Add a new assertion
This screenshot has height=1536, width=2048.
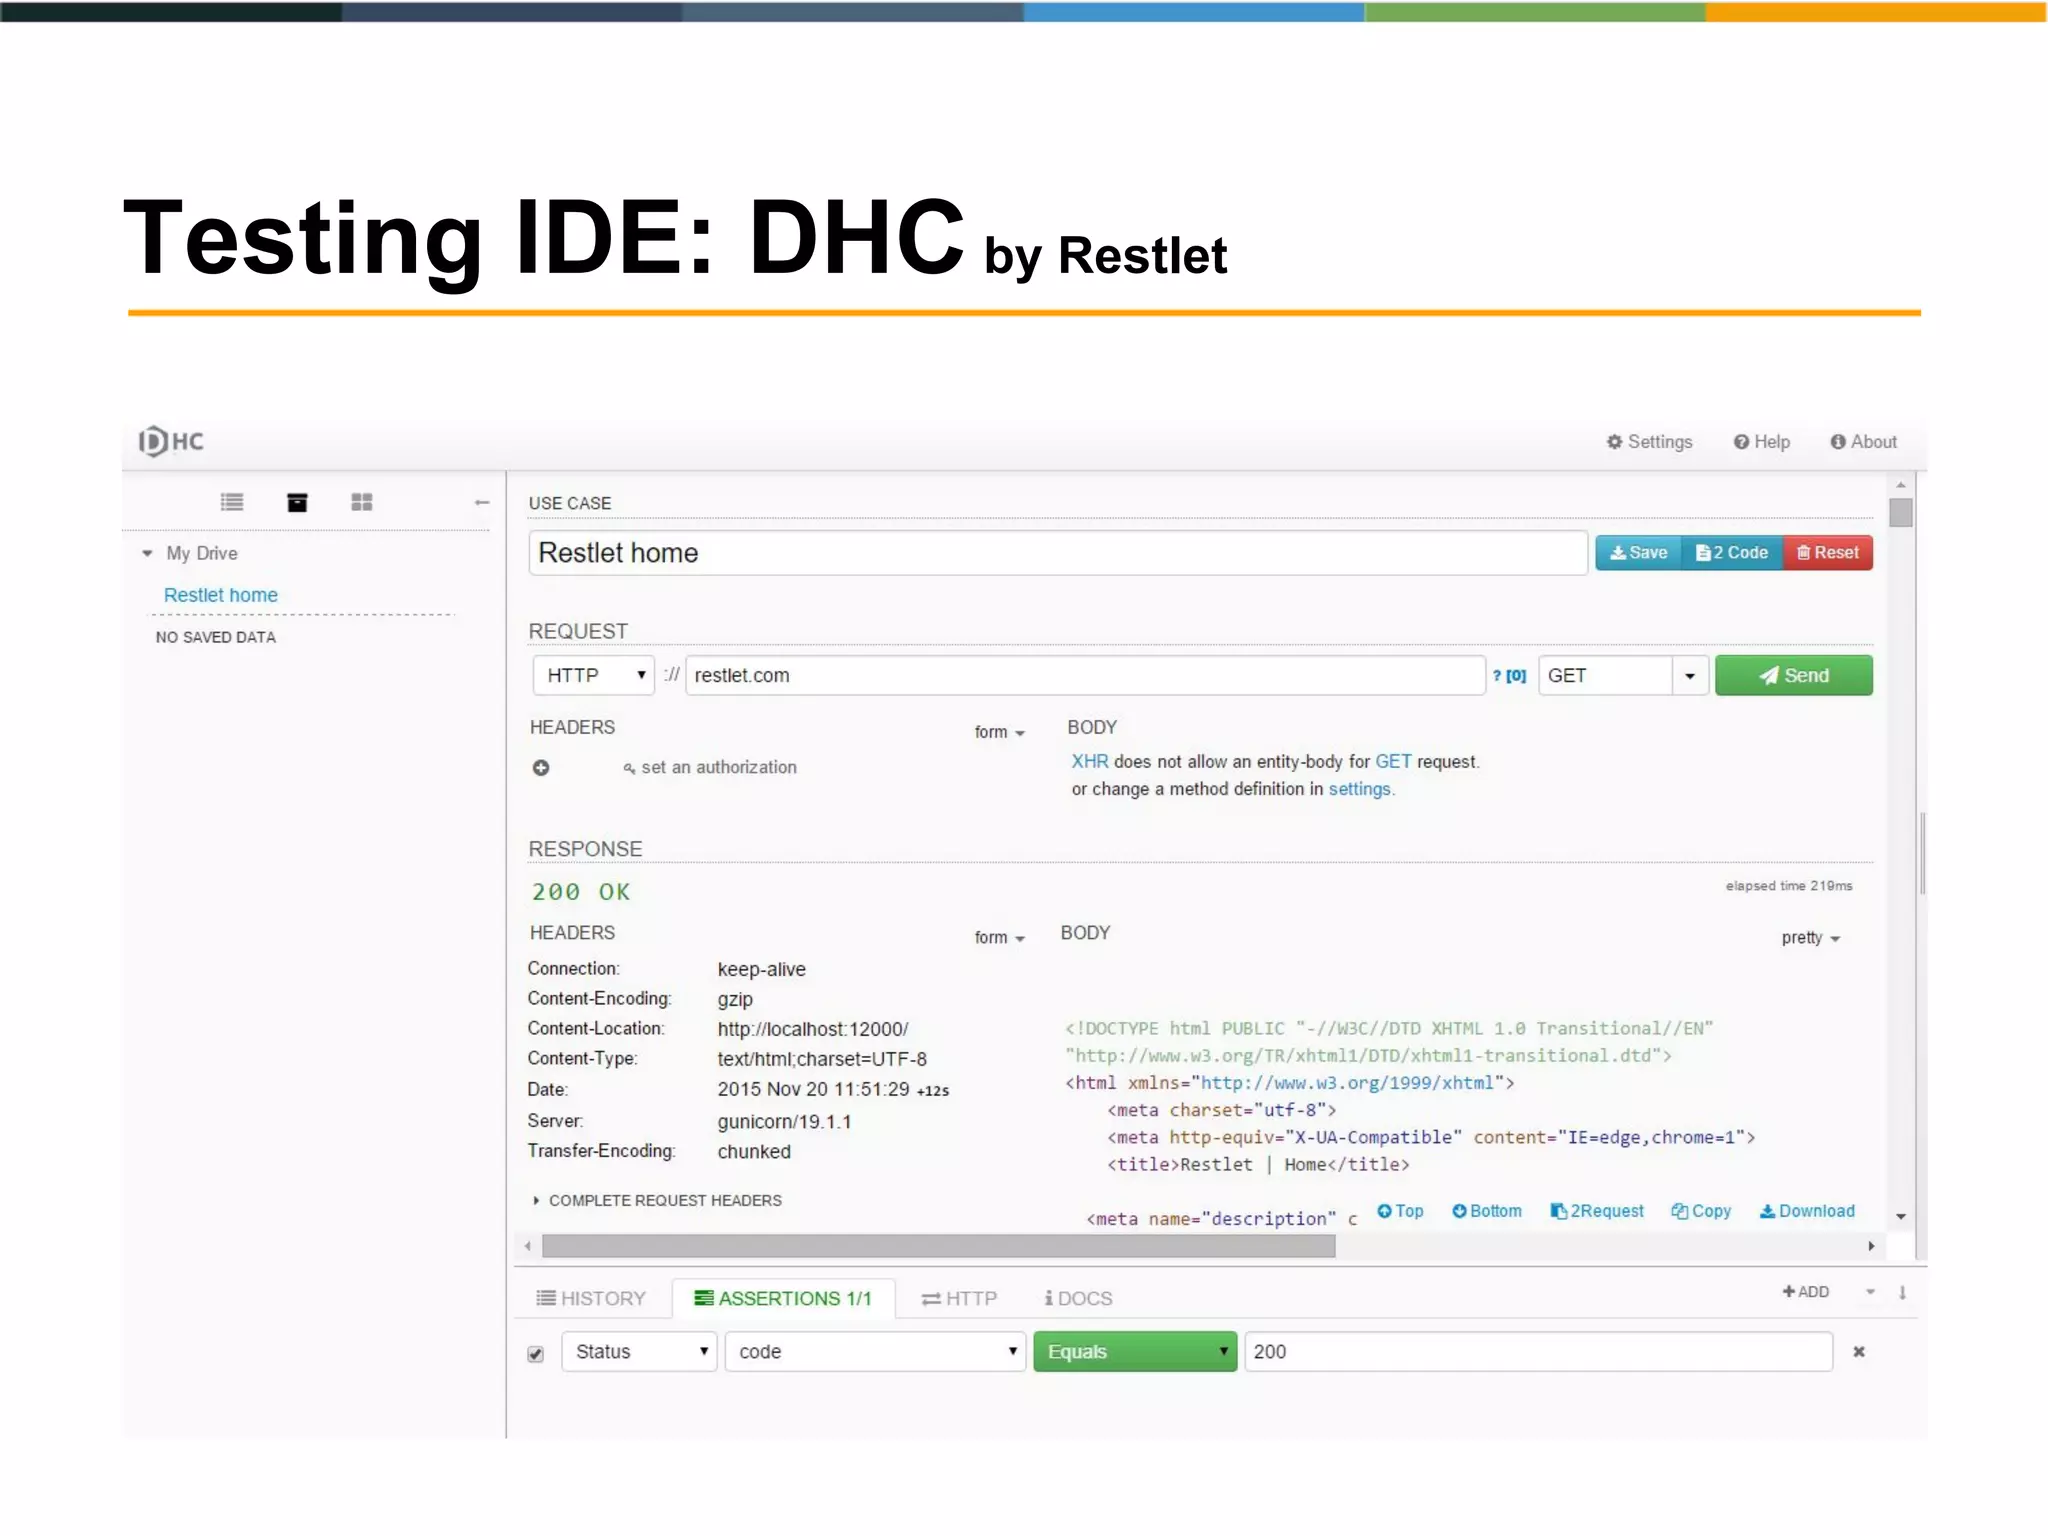click(1806, 1292)
